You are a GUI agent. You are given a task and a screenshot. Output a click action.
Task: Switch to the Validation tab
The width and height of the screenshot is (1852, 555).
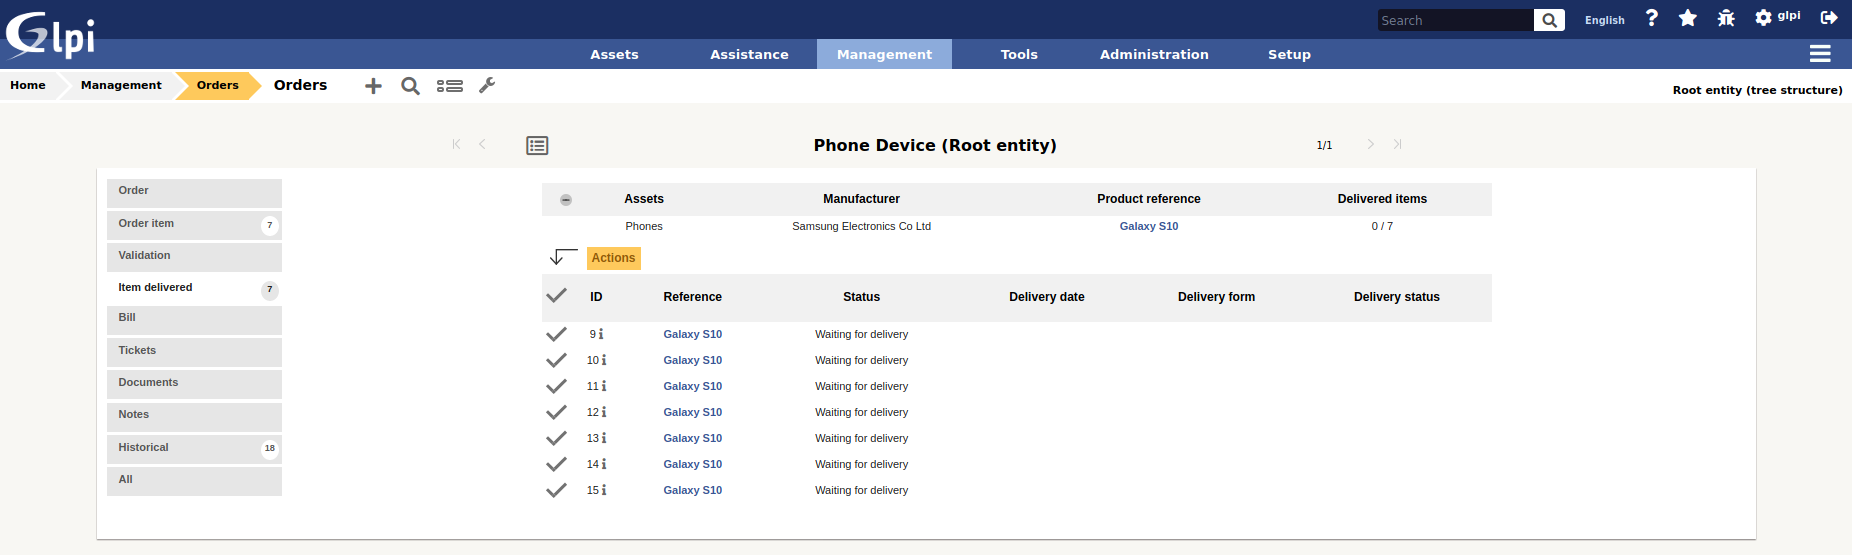(x=194, y=256)
